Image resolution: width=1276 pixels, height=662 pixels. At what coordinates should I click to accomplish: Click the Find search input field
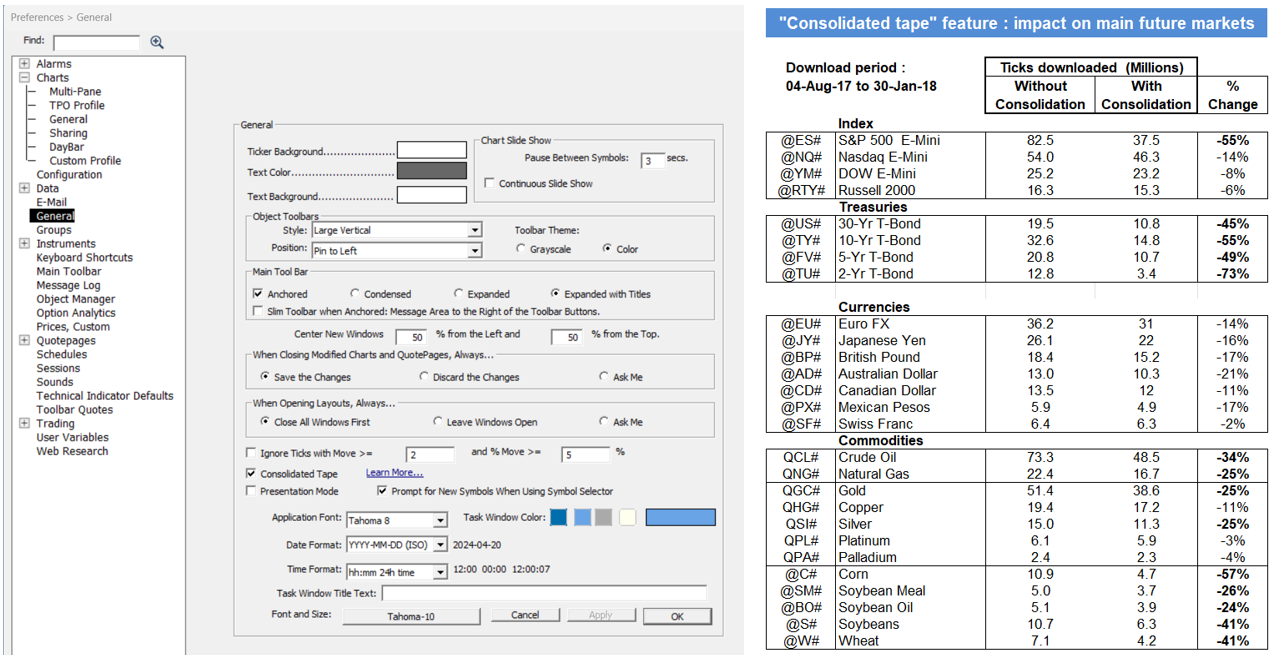coord(97,42)
